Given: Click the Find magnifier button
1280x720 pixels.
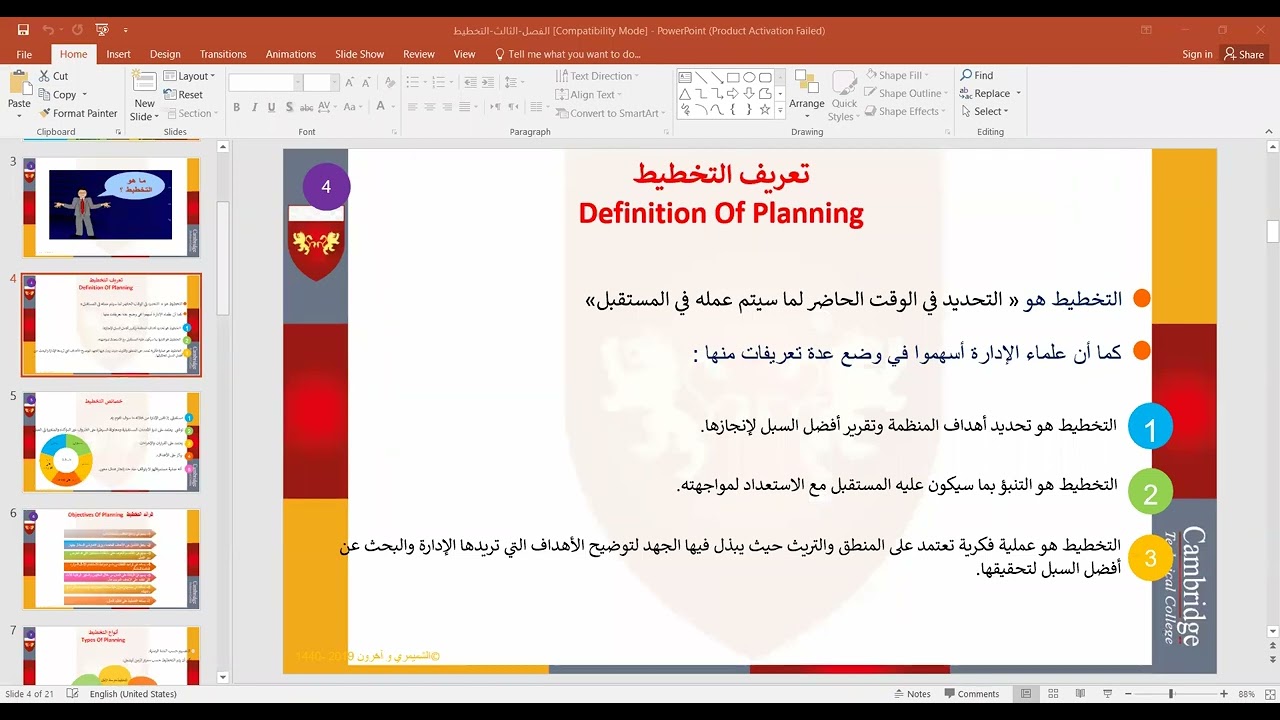Looking at the screenshot, I should coord(977,76).
